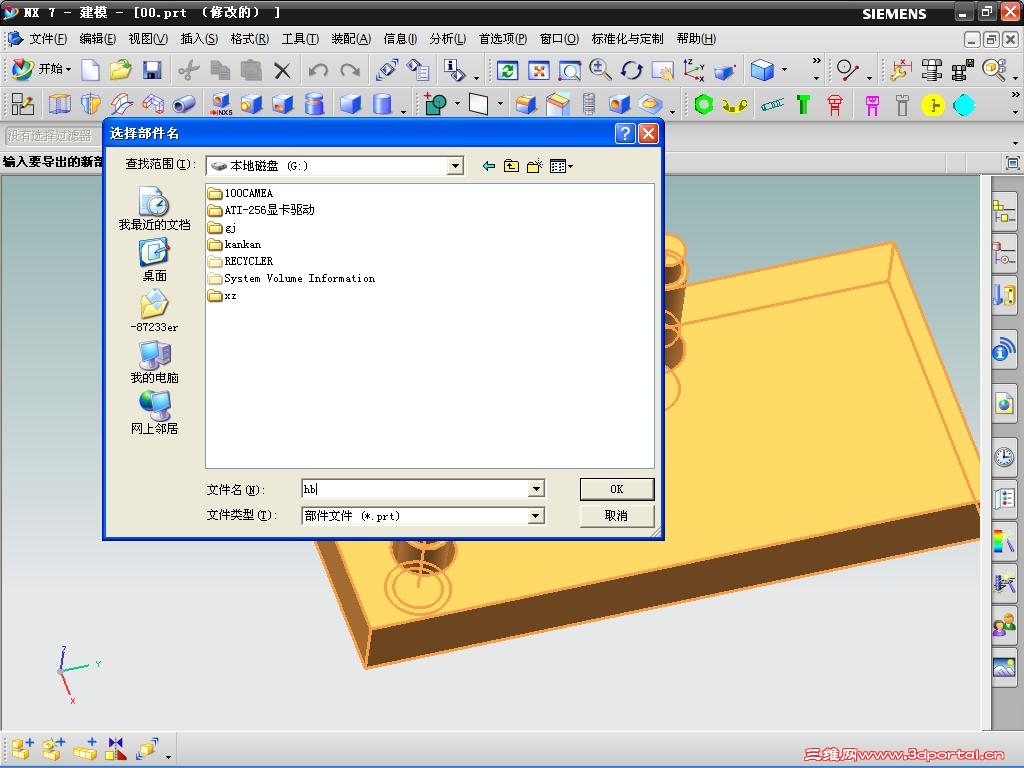
Task: Go to 桌面 in places bar
Action: click(x=154, y=260)
